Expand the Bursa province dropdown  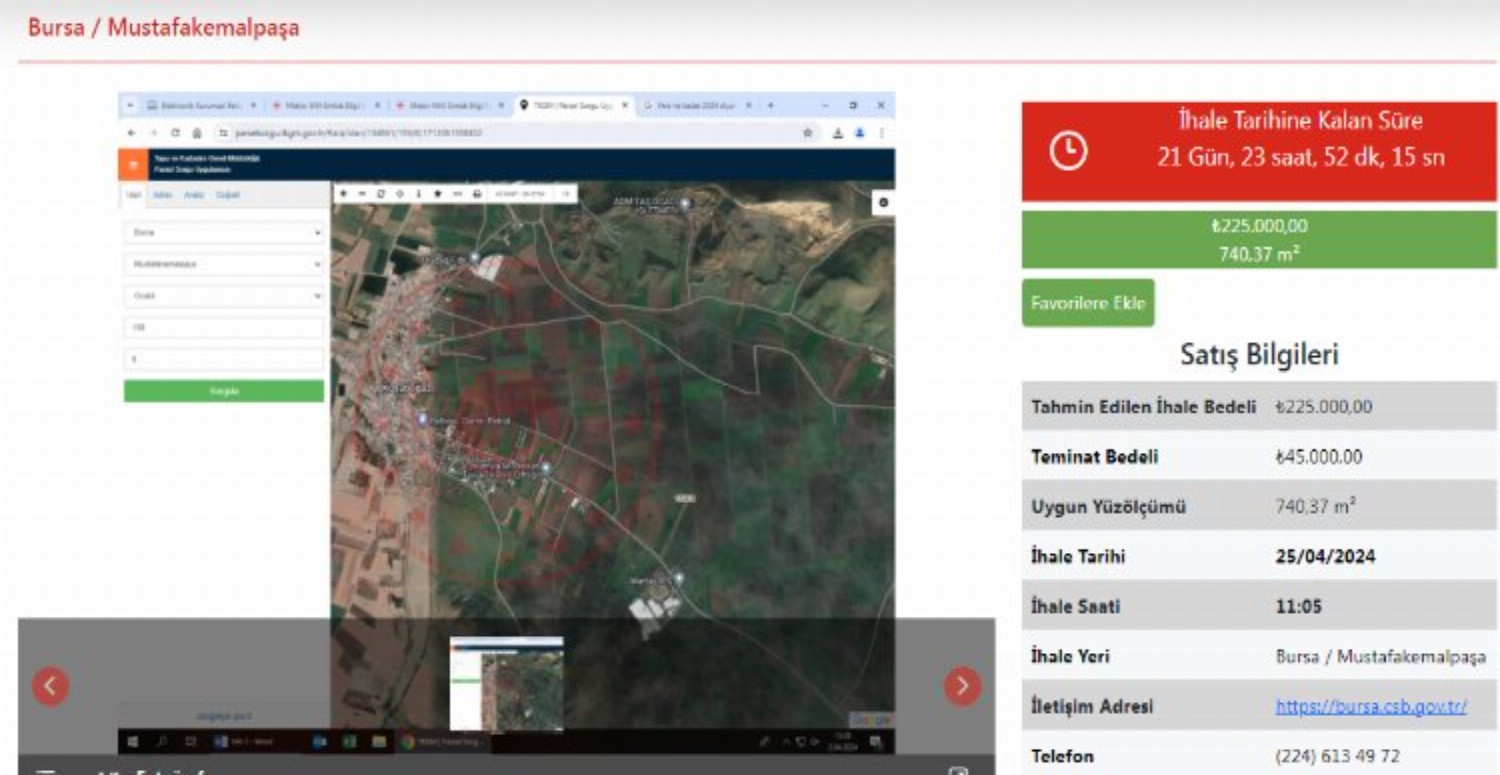coord(224,233)
